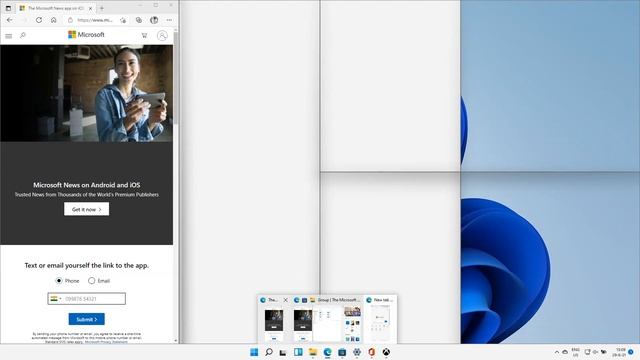This screenshot has width=640, height=360.
Task: Open the Microsoft site hamburger menu
Action: coord(9,36)
